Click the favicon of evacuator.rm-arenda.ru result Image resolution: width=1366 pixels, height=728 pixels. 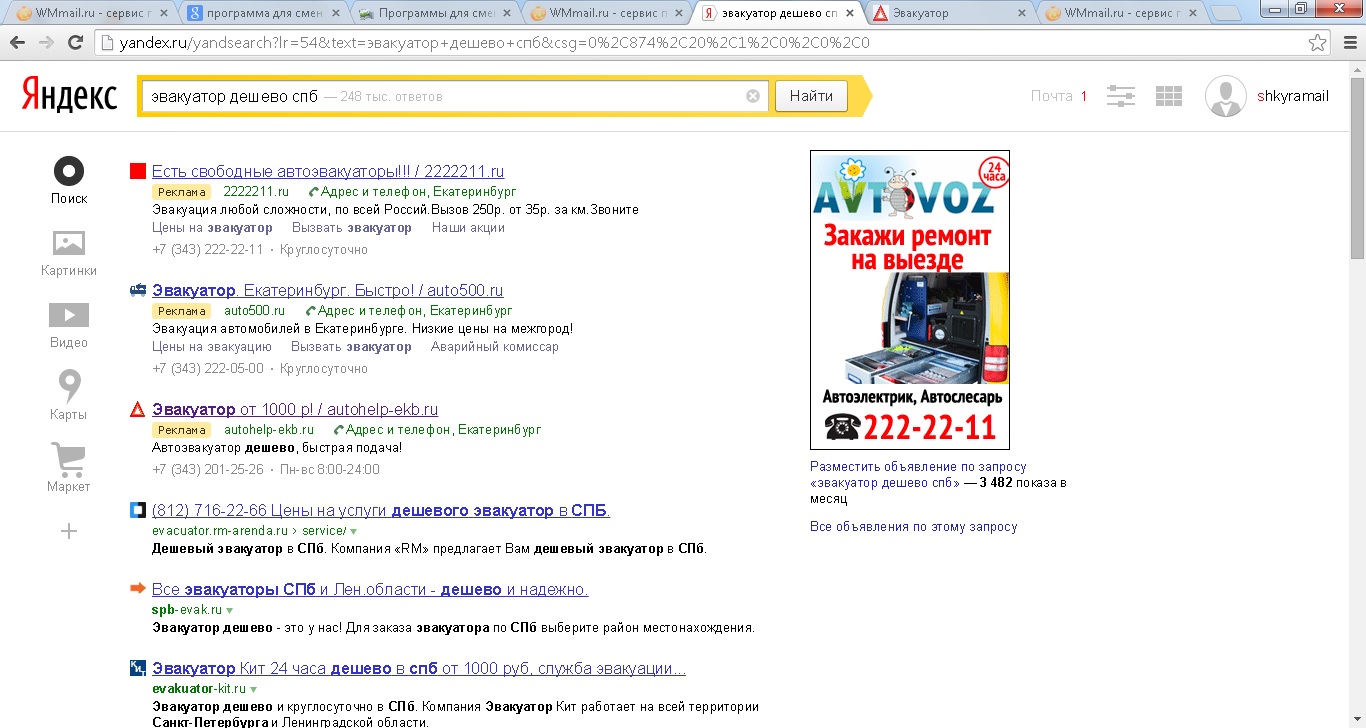pyautogui.click(x=138, y=510)
